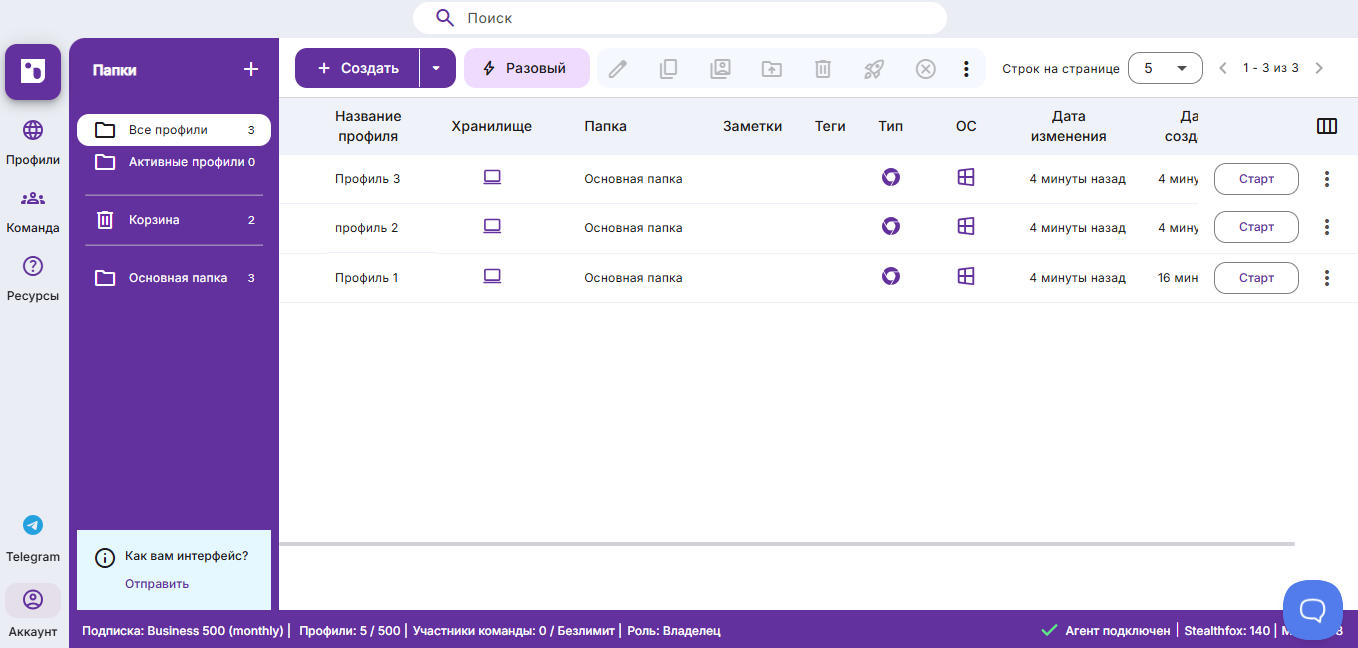1358x648 pixels.
Task: Click browser type icon for Профиль 1
Action: [x=891, y=276]
